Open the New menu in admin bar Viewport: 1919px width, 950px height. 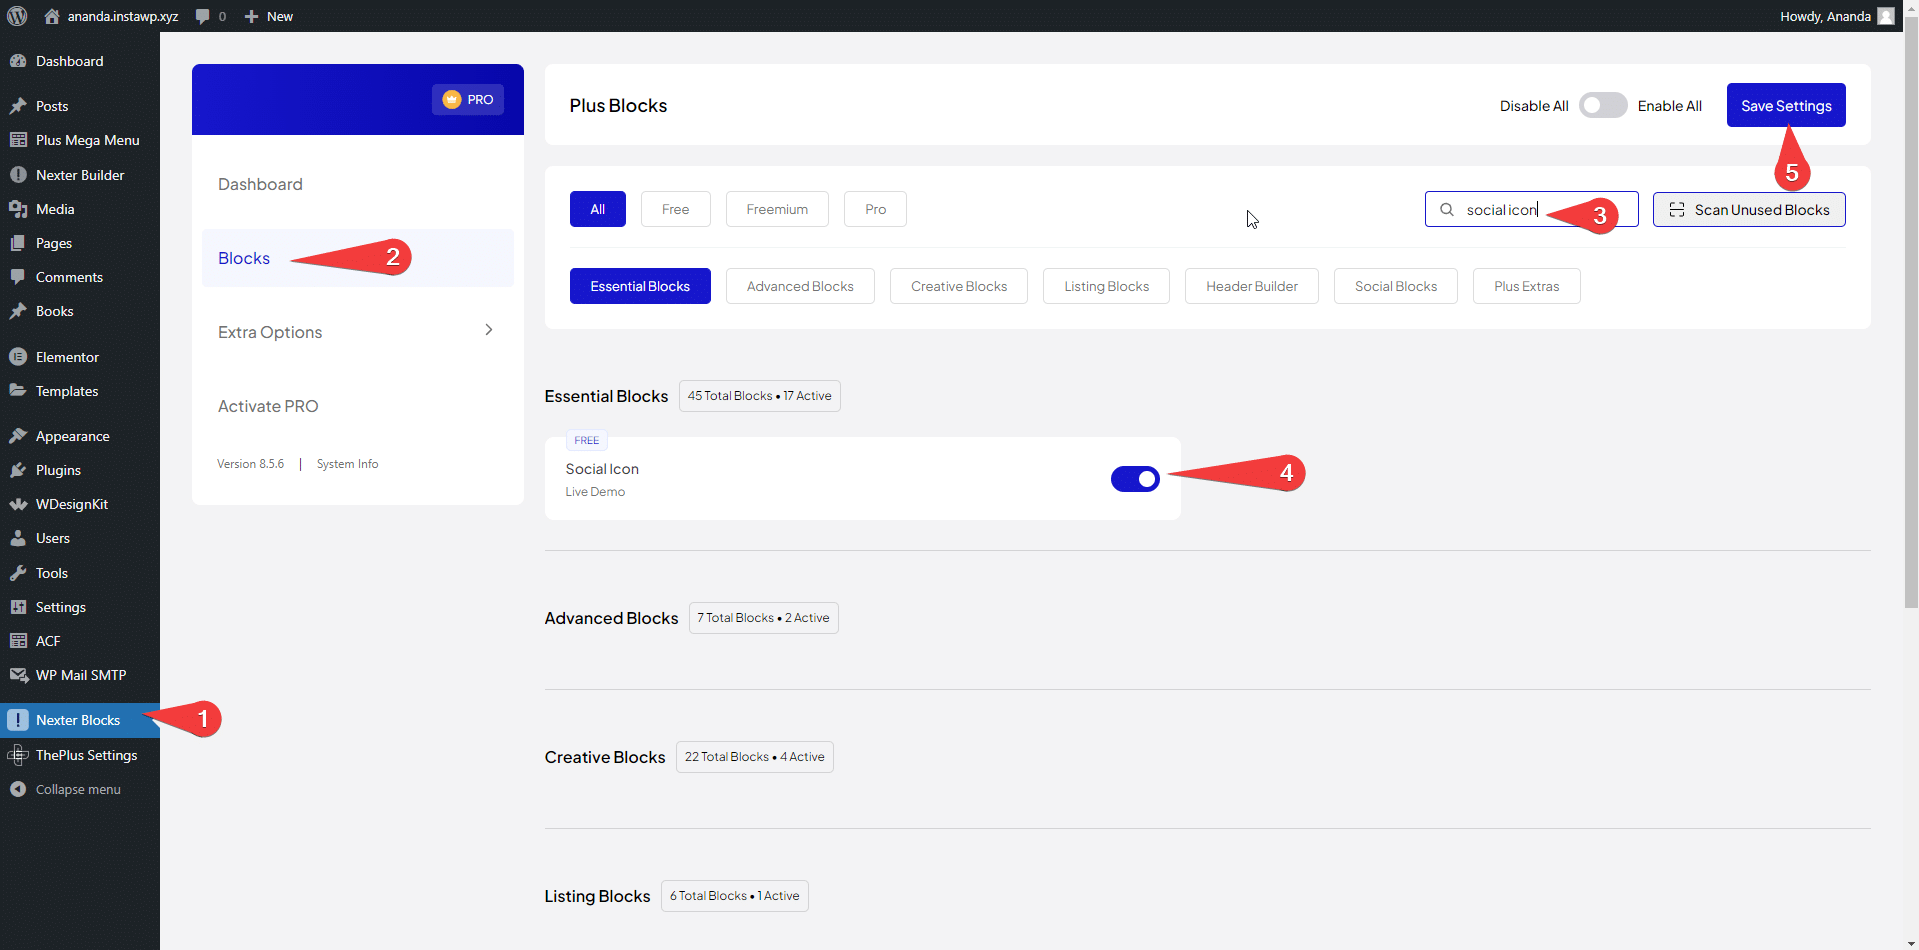click(x=267, y=16)
